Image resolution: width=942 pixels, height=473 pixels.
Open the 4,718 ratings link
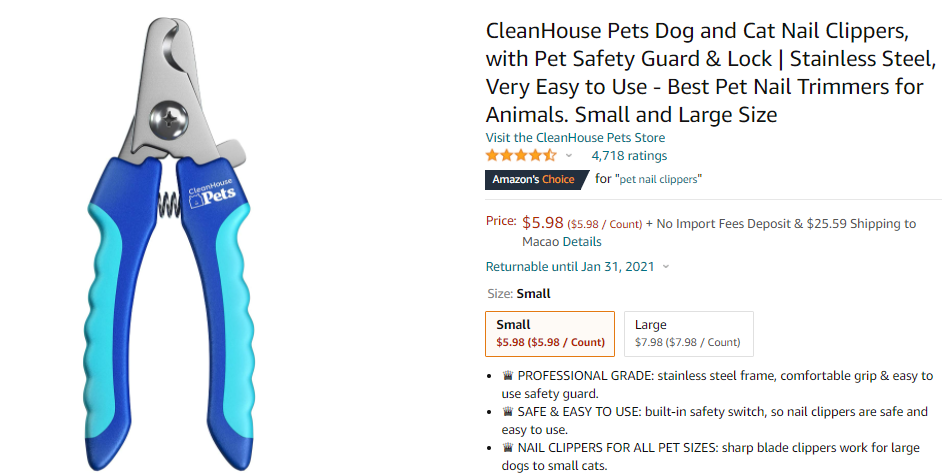[x=629, y=156]
